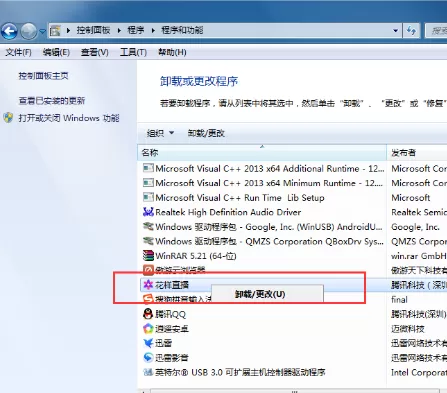Open the 文件(F) menu
The height and width of the screenshot is (393, 447).
(x=18, y=52)
